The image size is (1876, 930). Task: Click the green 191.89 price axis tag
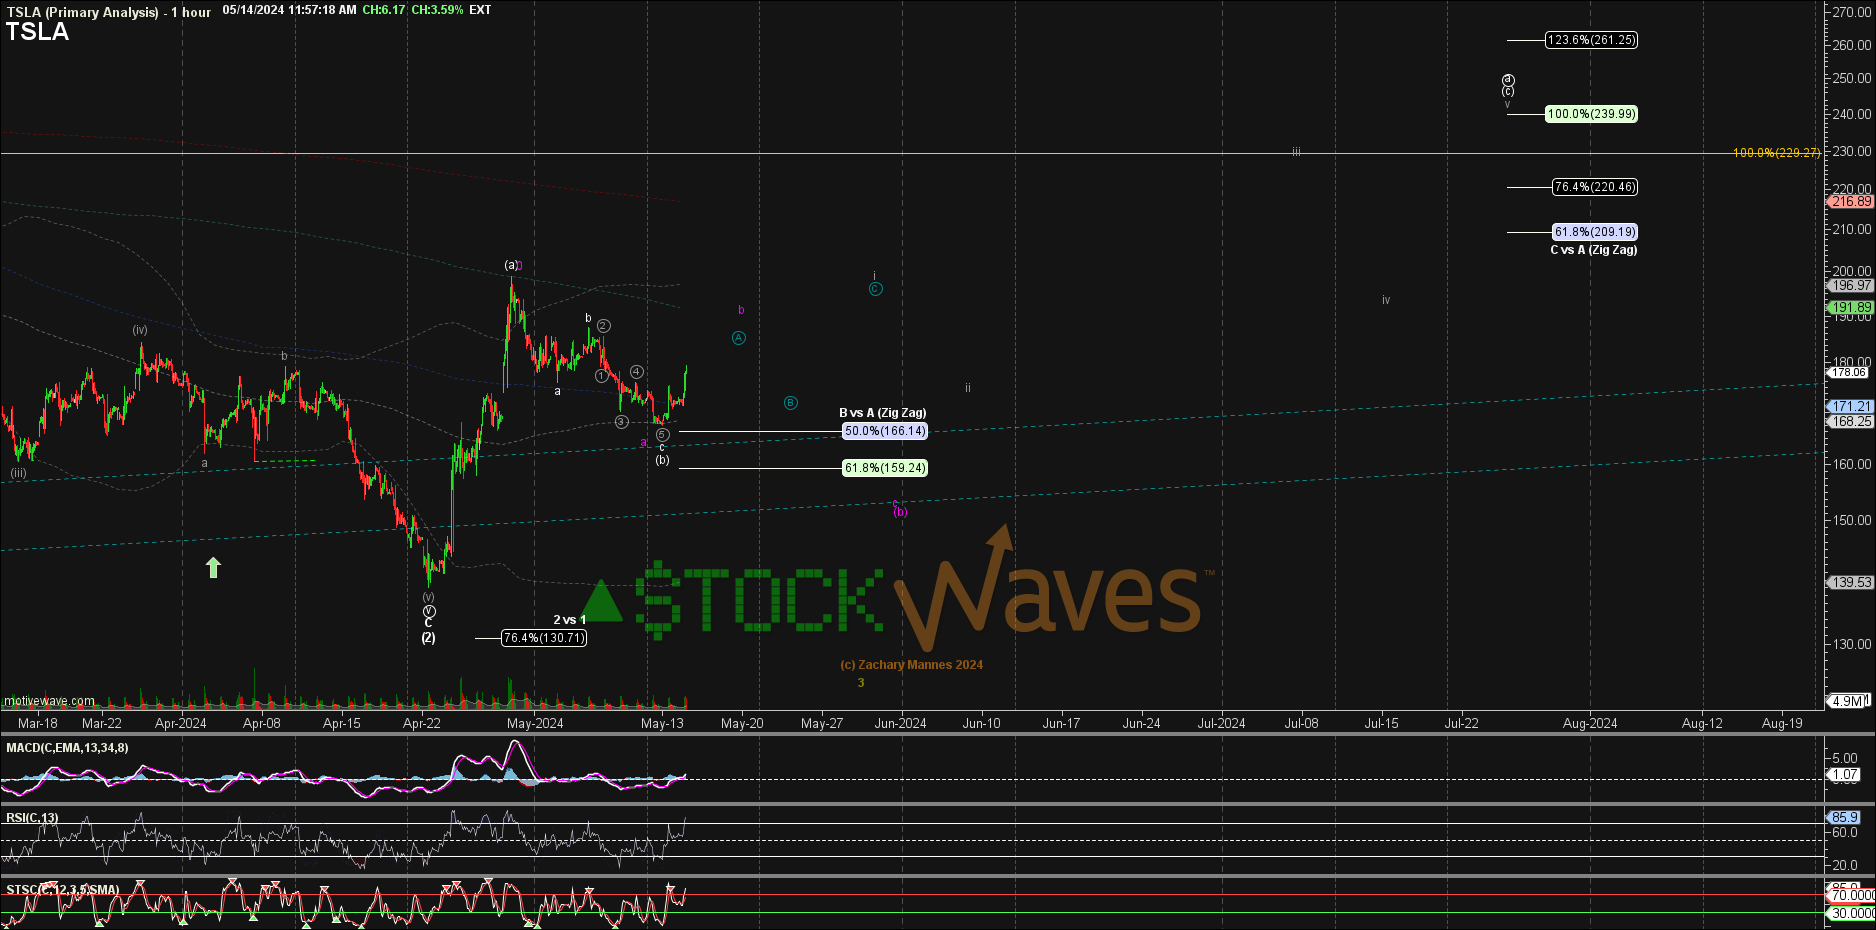tap(1851, 308)
